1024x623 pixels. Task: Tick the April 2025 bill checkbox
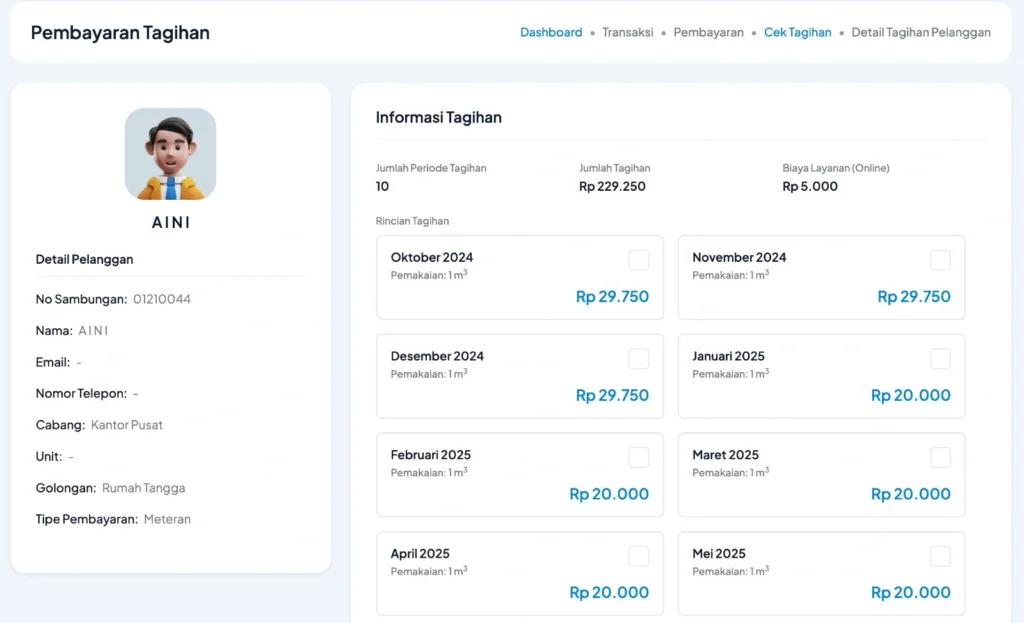coord(638,556)
